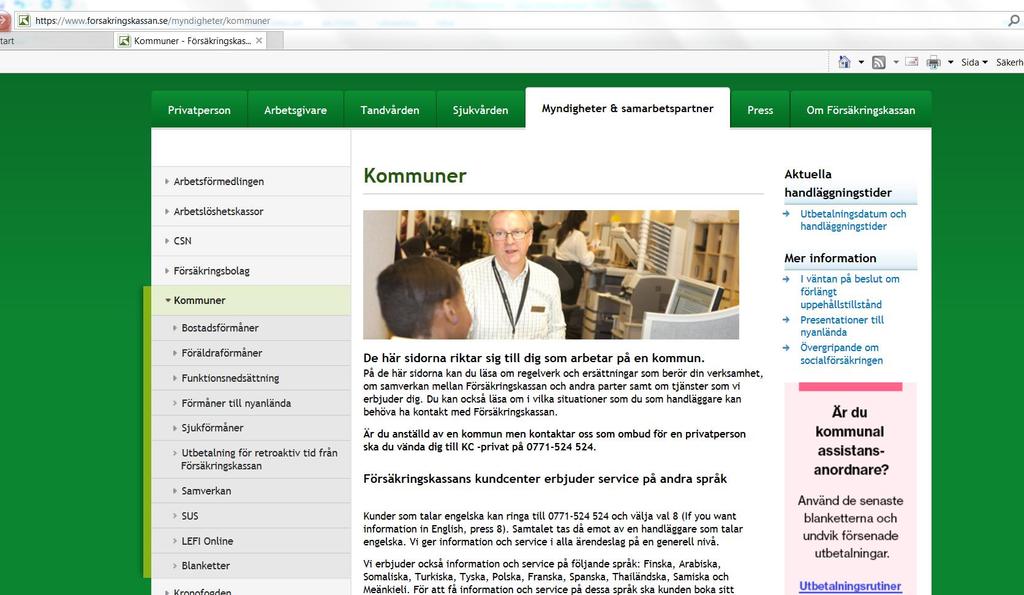This screenshot has width=1024, height=595.
Task: Open the Om Försäkringskassan tab
Action: 861,110
